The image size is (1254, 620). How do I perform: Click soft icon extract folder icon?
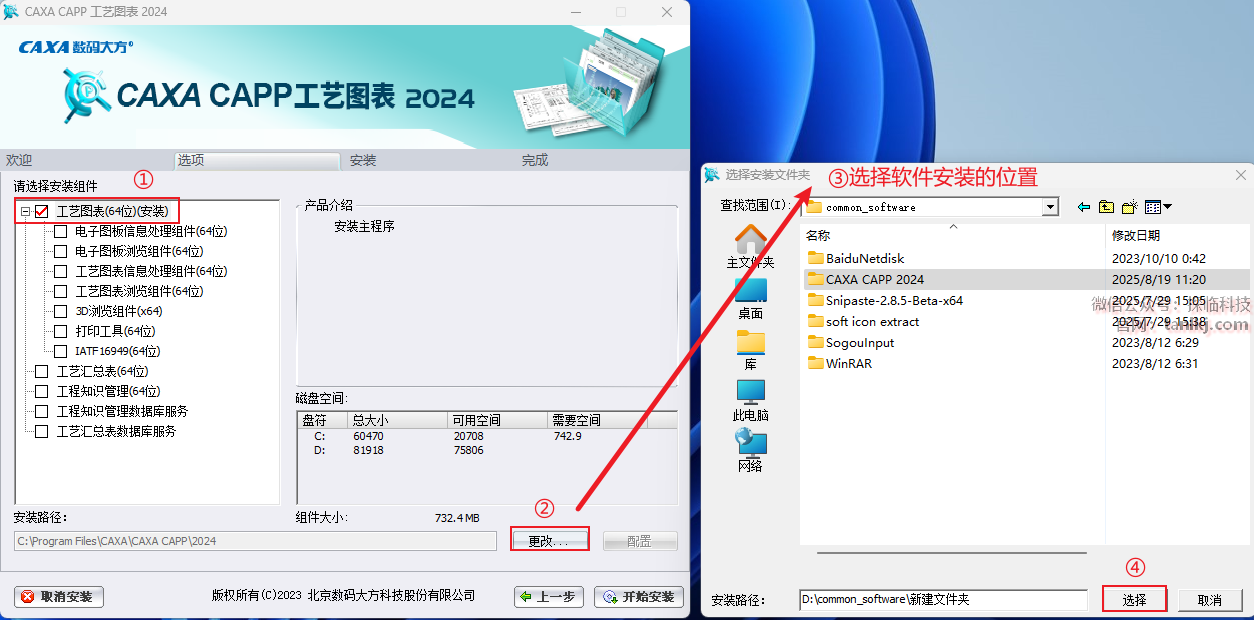[815, 322]
